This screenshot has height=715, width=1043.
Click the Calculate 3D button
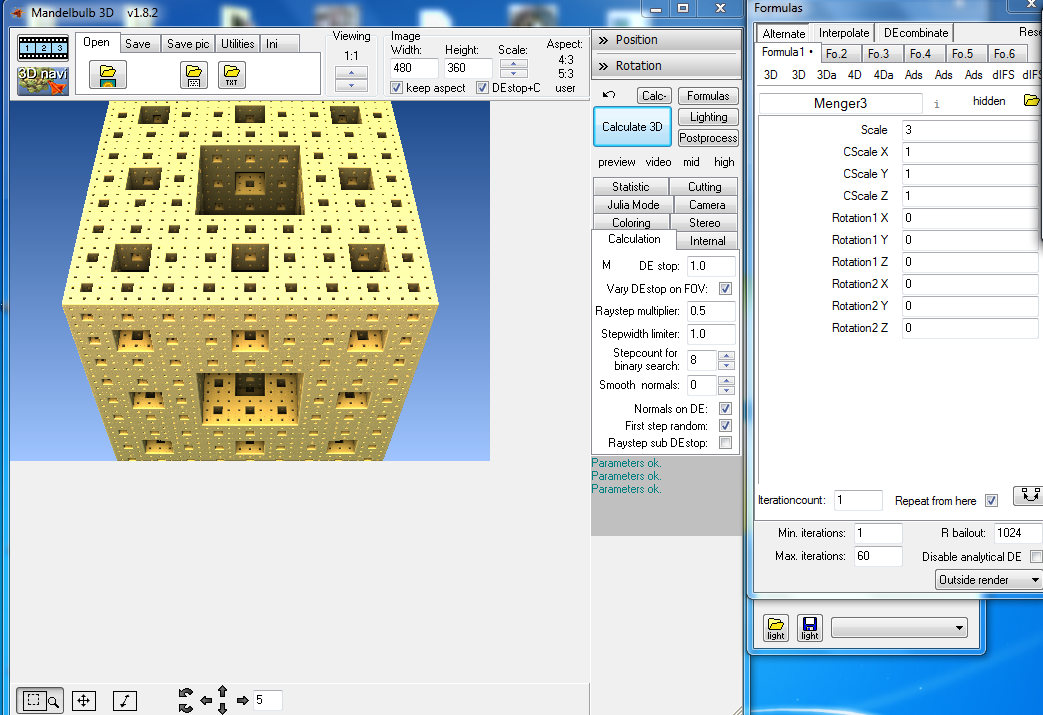632,126
